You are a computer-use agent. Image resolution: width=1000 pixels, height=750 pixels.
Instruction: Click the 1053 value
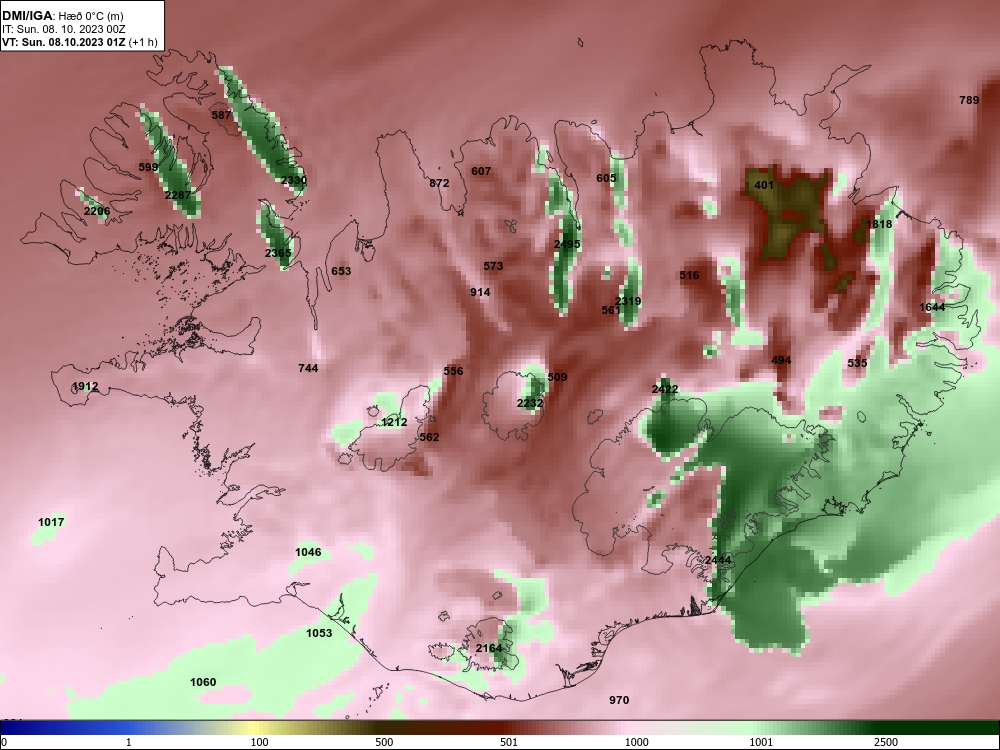(x=319, y=633)
